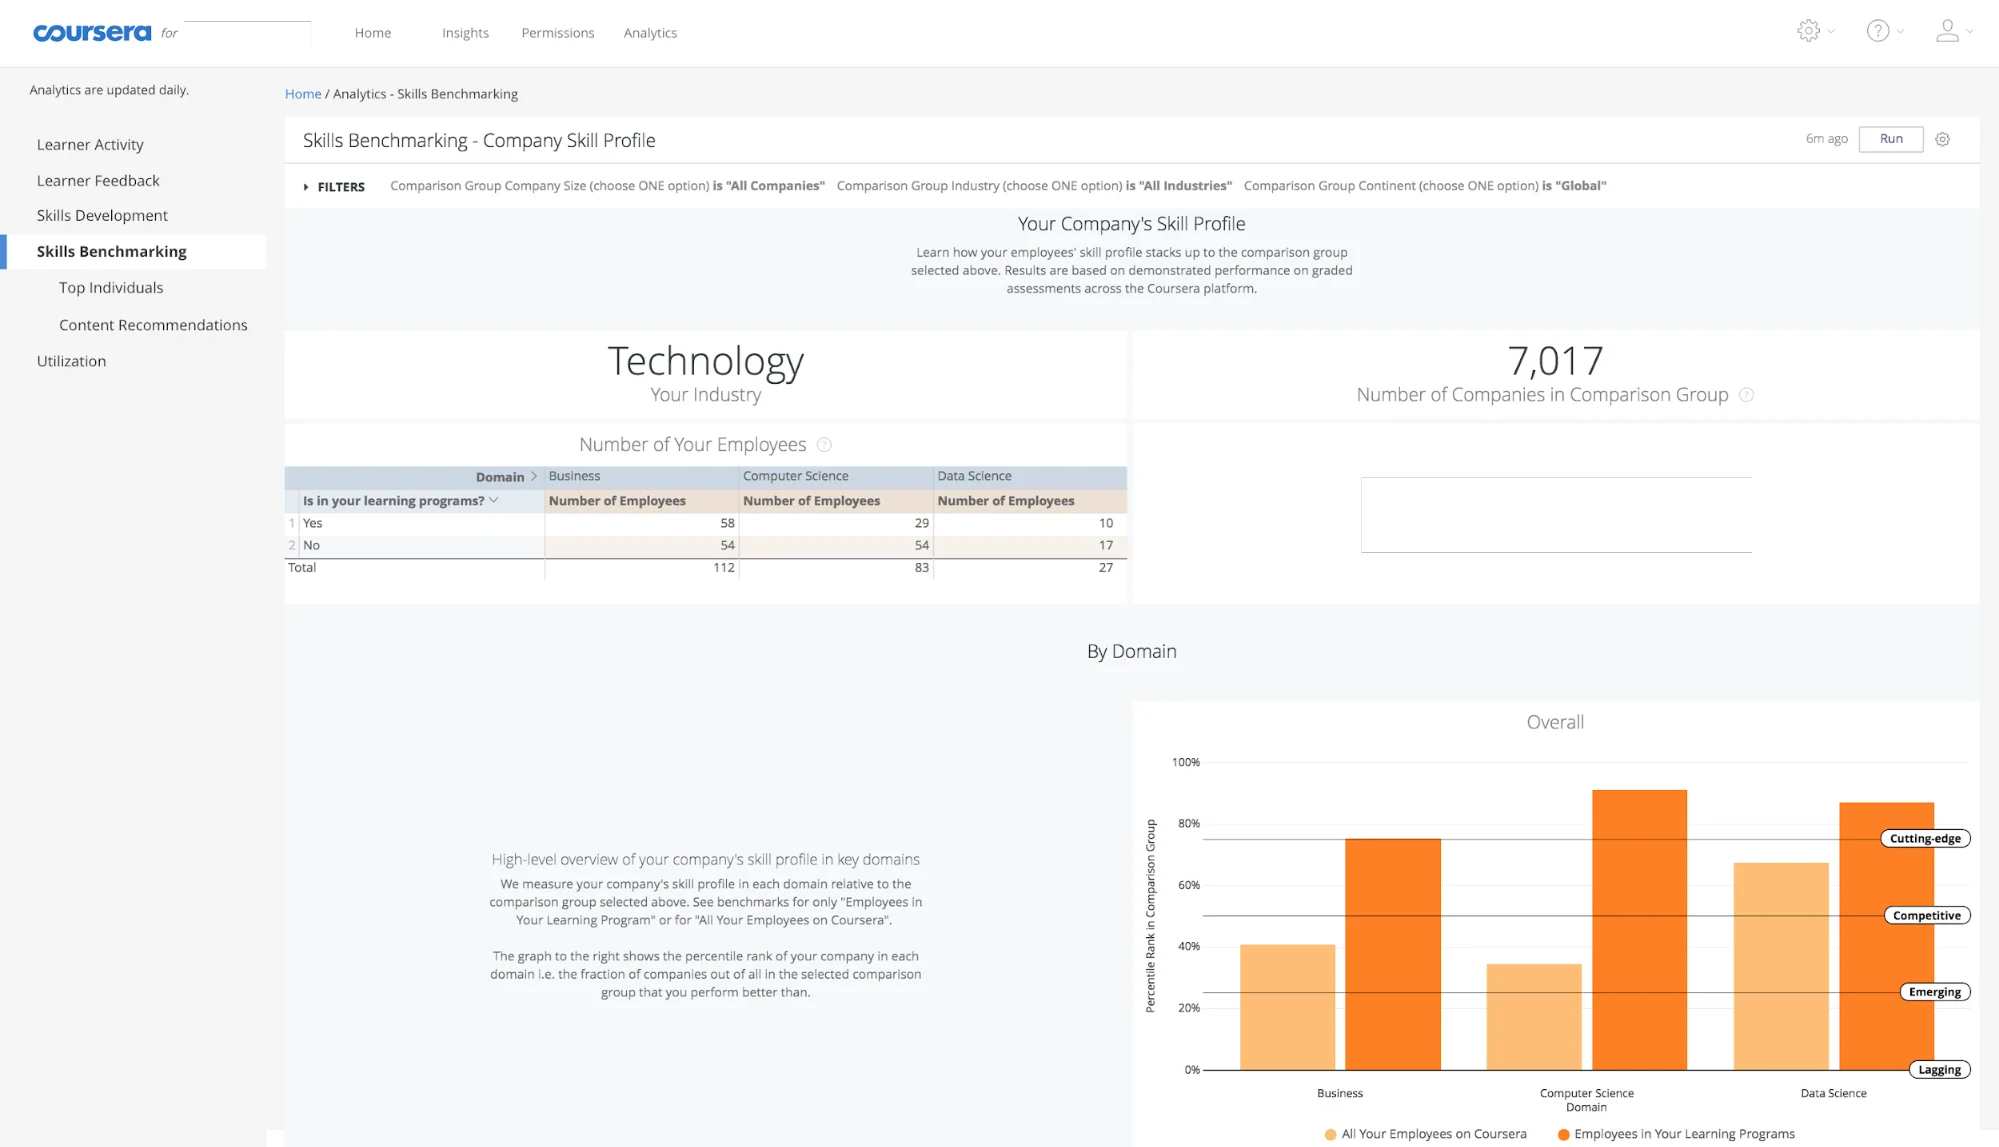
Task: Open the user profile account icon
Action: [1948, 30]
